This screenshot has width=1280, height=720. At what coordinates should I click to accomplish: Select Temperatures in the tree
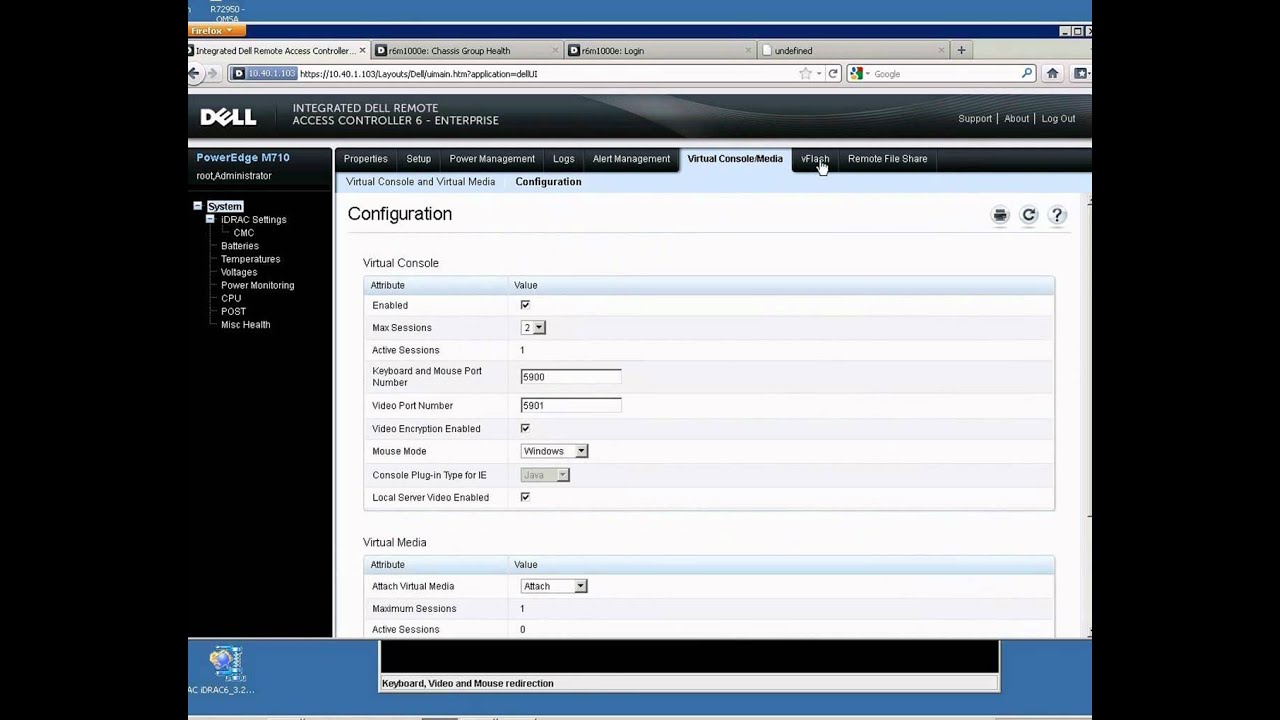[x=251, y=259]
